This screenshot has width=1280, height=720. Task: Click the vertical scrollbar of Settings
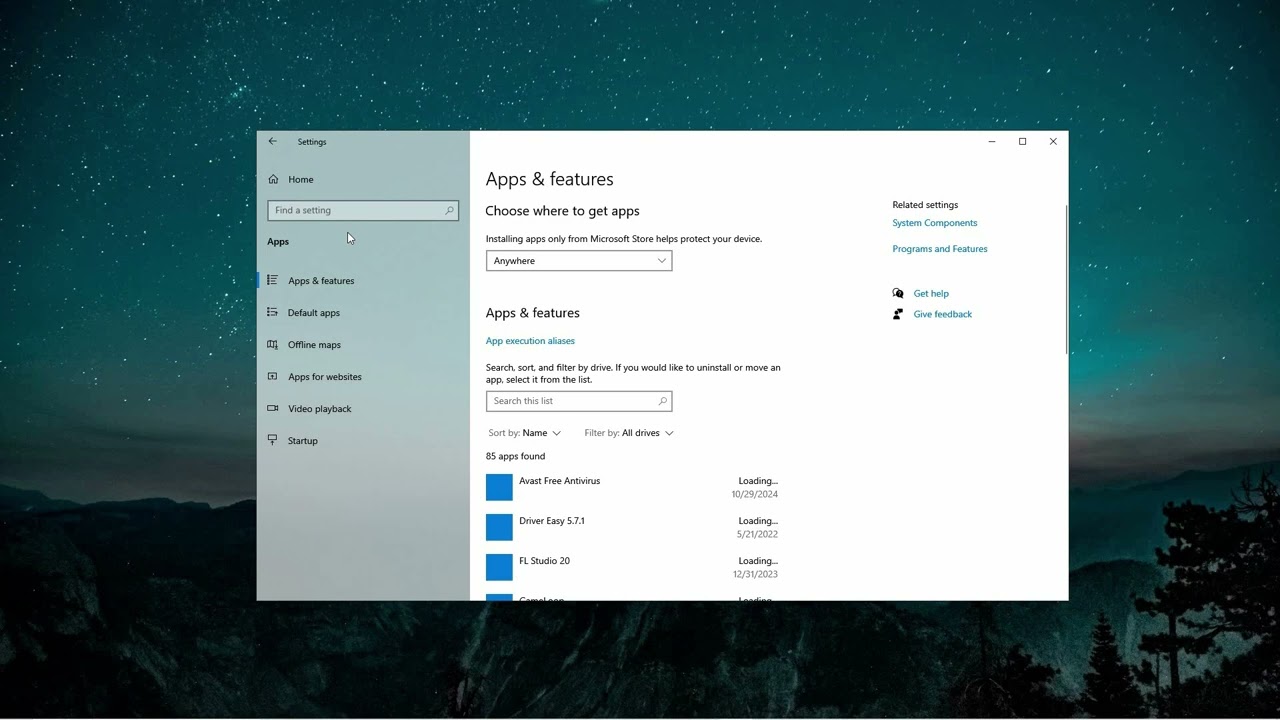(1066, 279)
